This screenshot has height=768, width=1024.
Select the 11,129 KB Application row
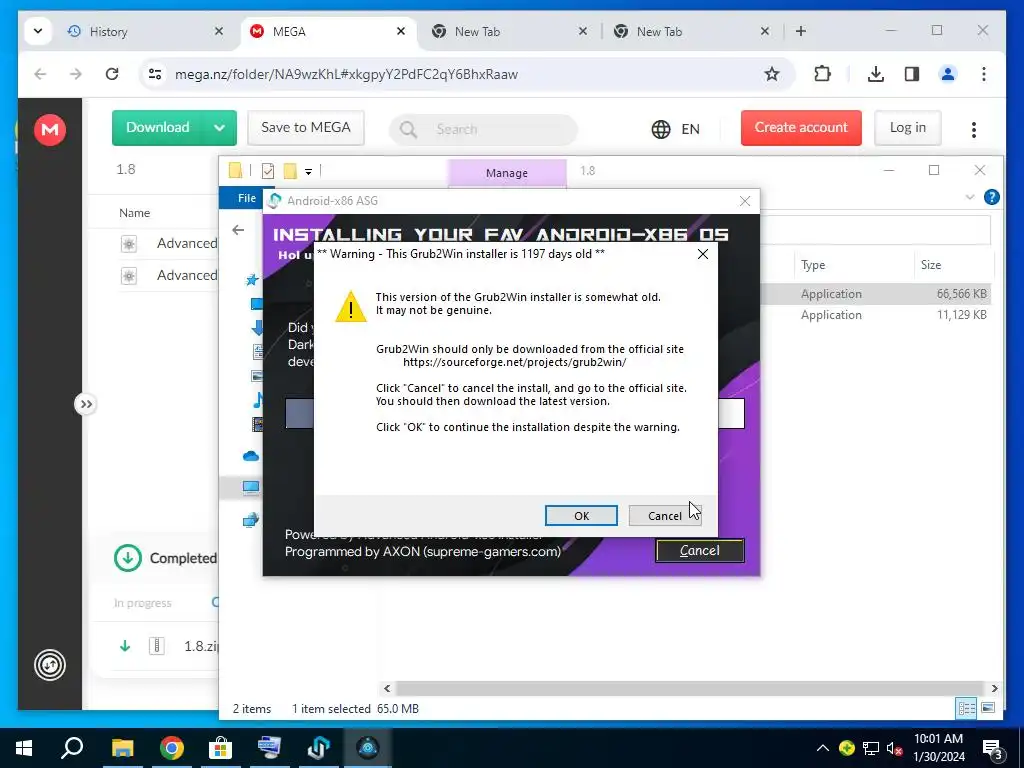875,315
